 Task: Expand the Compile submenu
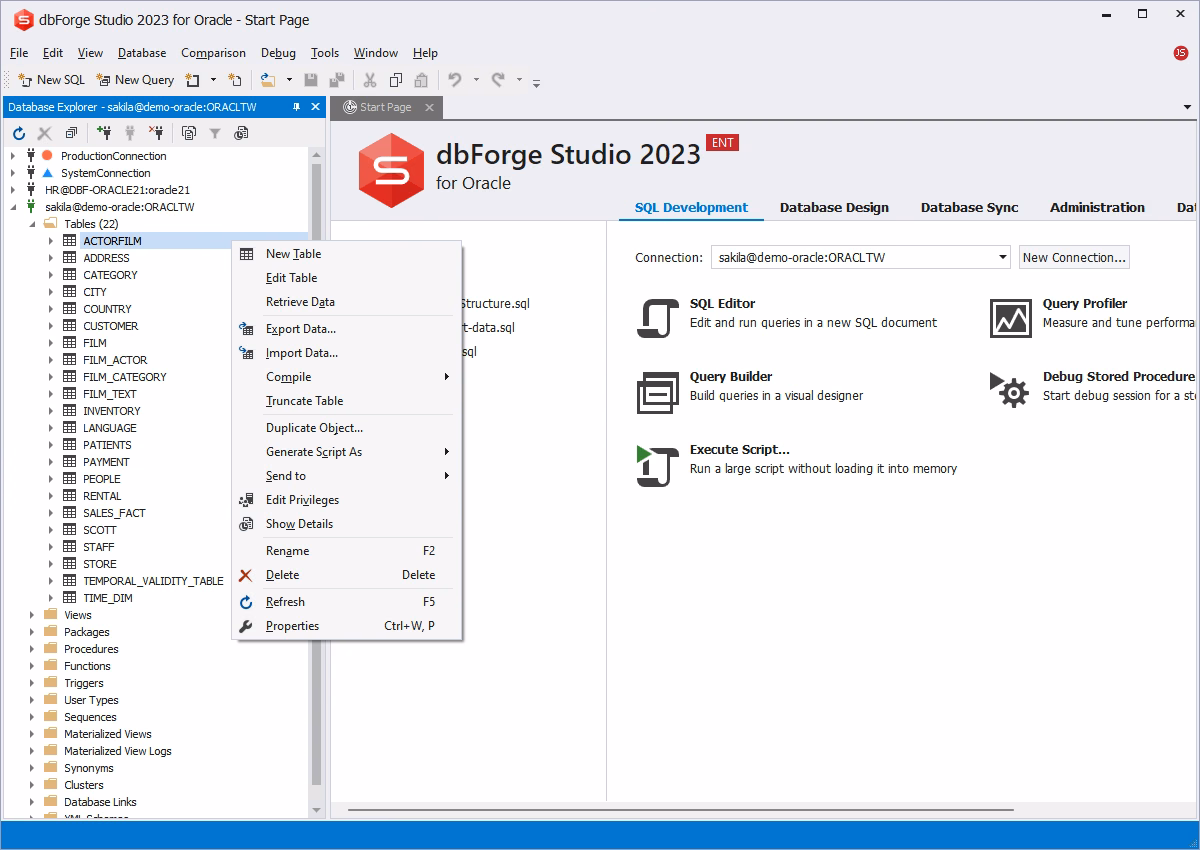coord(347,377)
